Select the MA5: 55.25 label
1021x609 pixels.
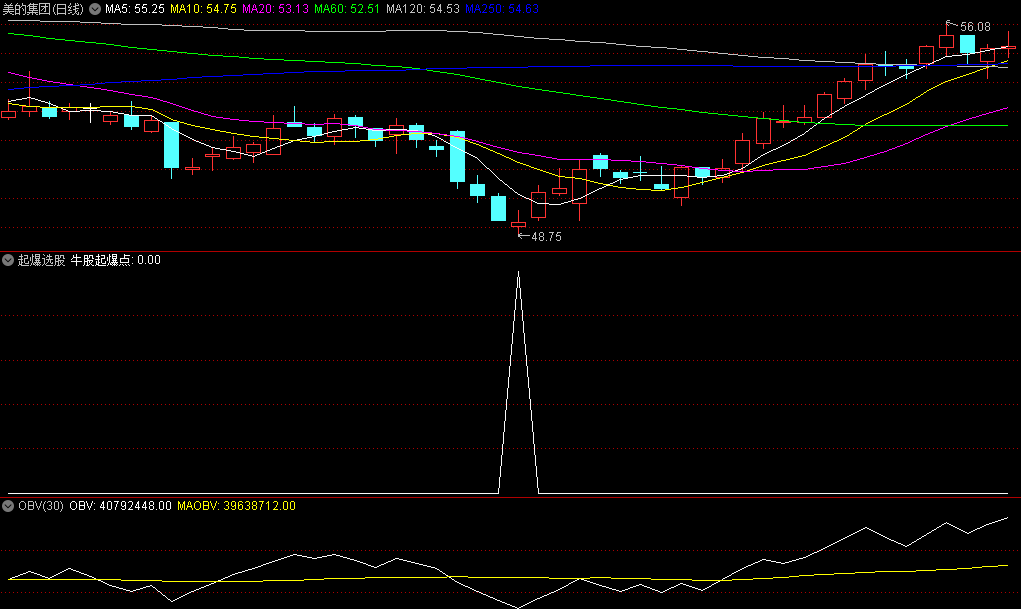click(x=135, y=9)
